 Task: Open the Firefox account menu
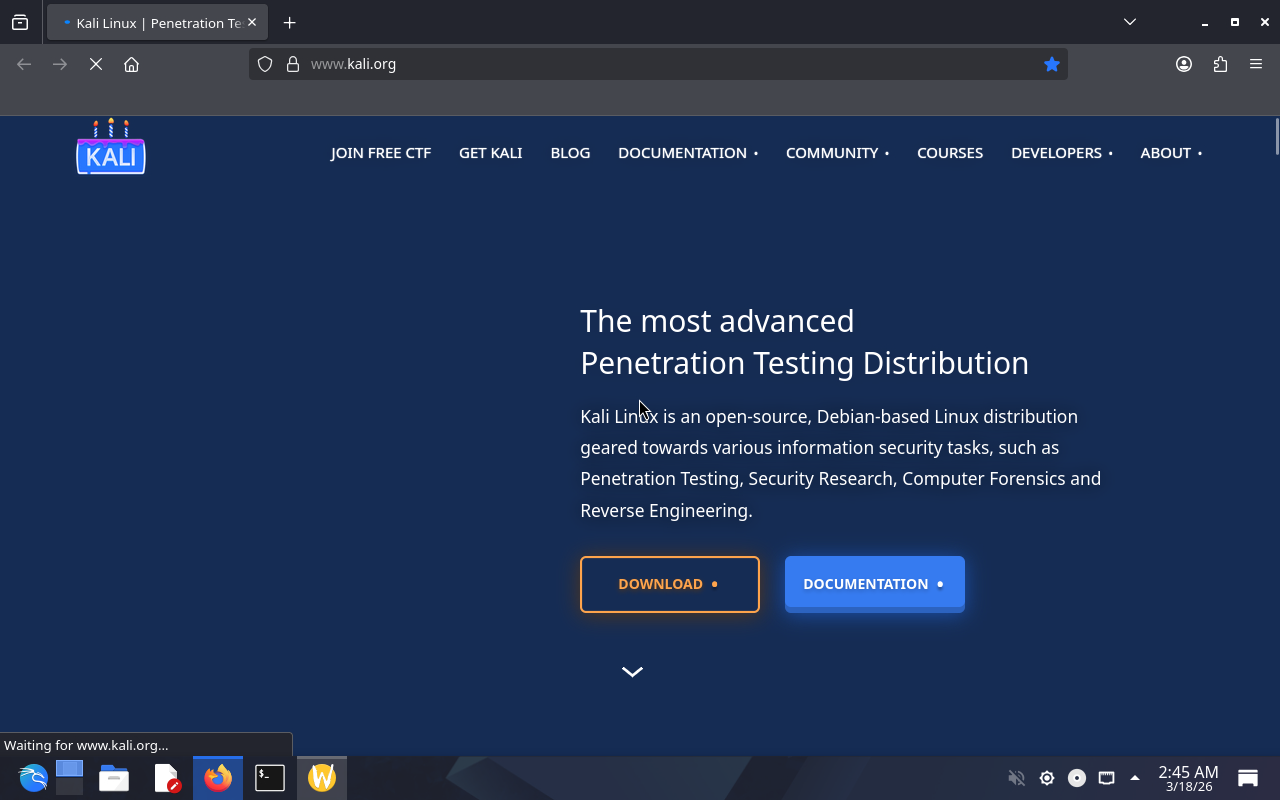1184,64
